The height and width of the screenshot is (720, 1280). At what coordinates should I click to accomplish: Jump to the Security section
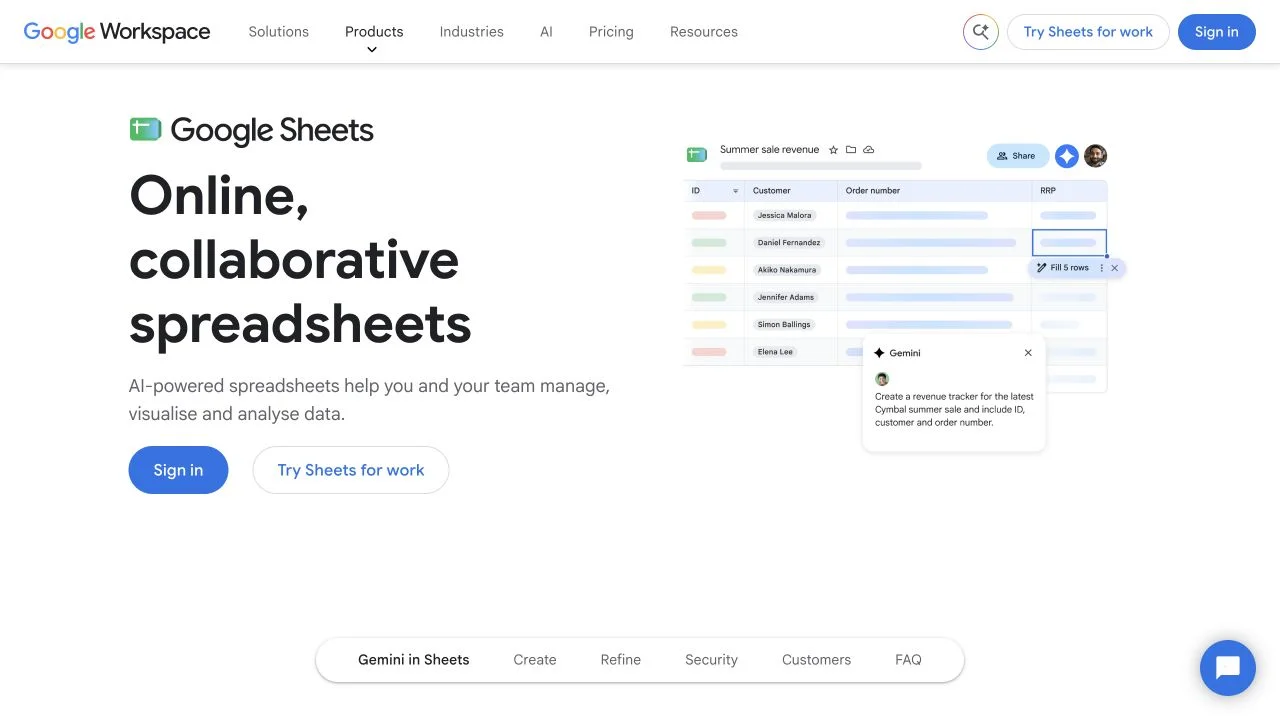pyautogui.click(x=711, y=660)
